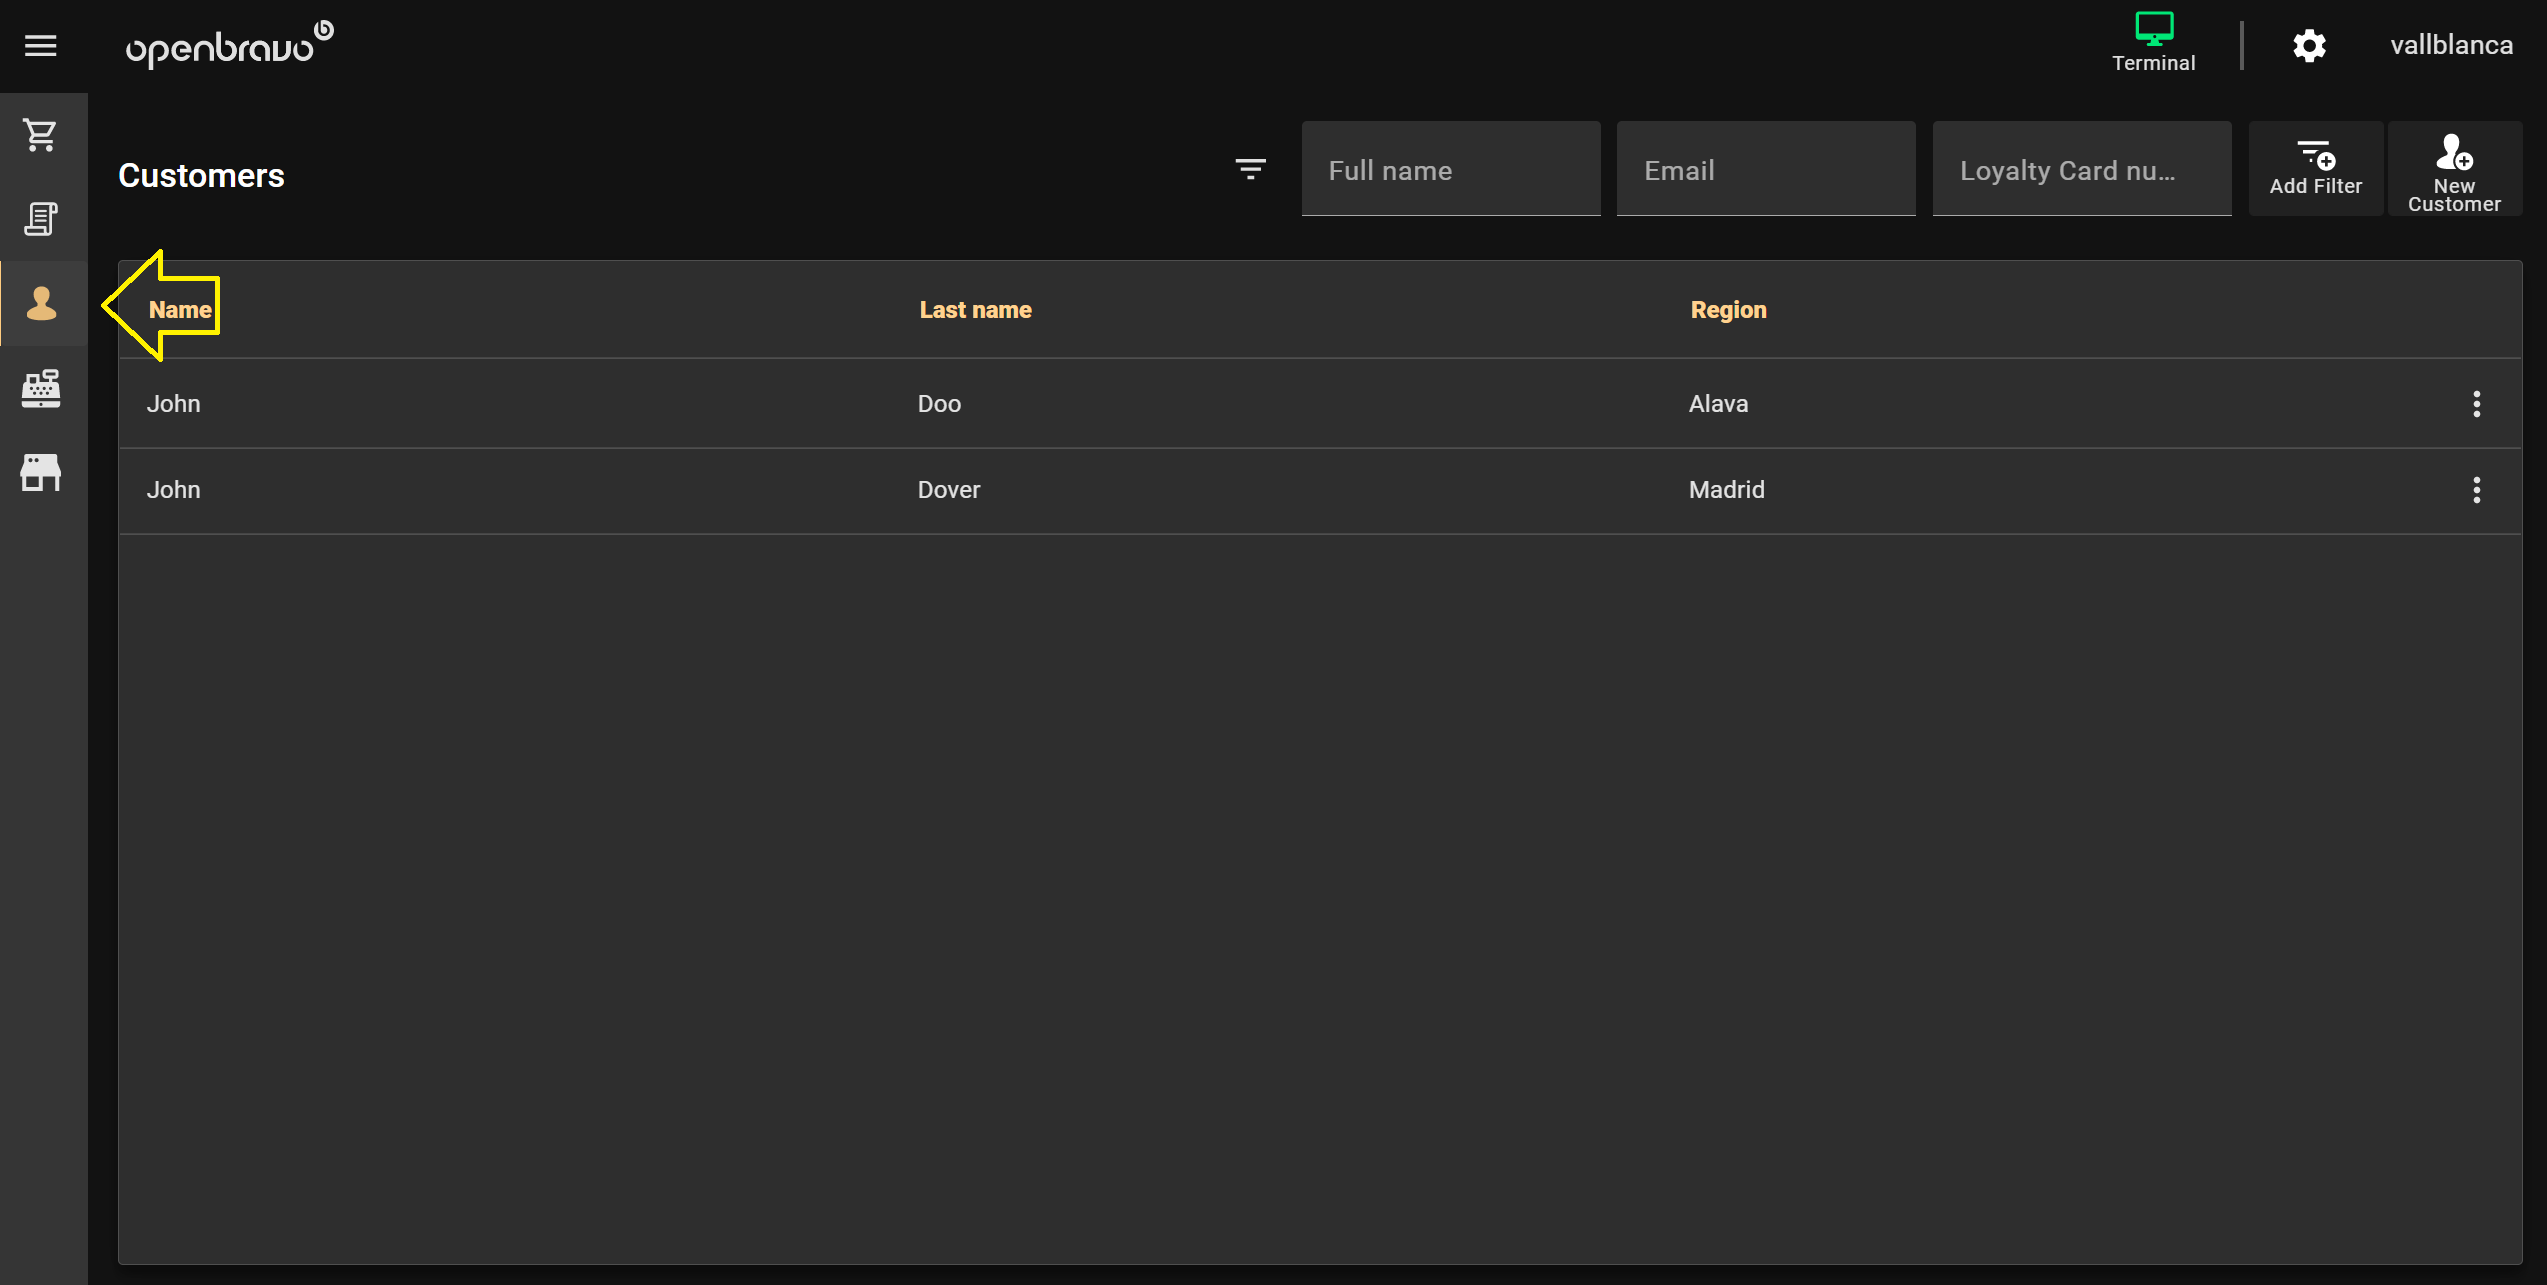The height and width of the screenshot is (1285, 2547).
Task: Click the New Customer button
Action: pyautogui.click(x=2454, y=169)
